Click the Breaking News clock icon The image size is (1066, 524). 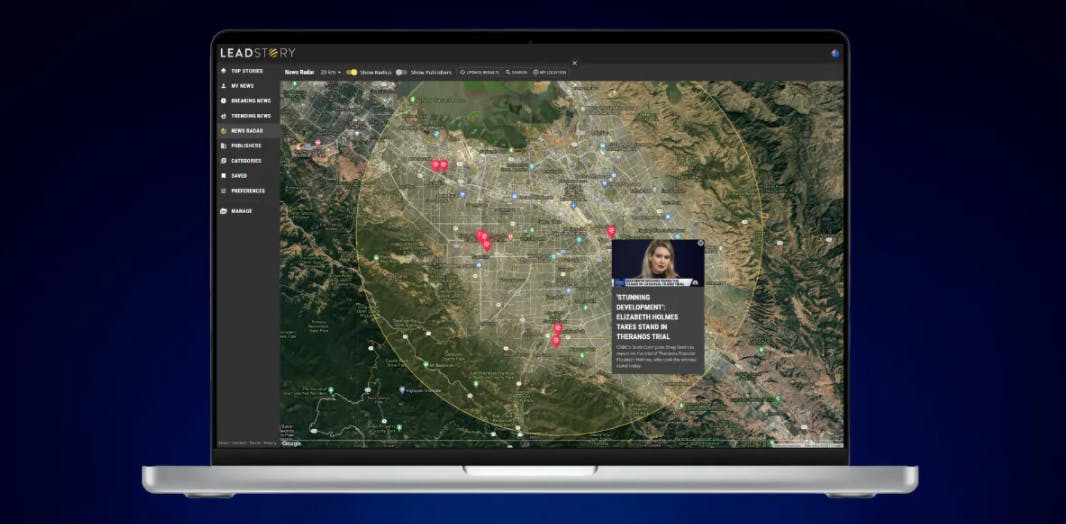[224, 101]
